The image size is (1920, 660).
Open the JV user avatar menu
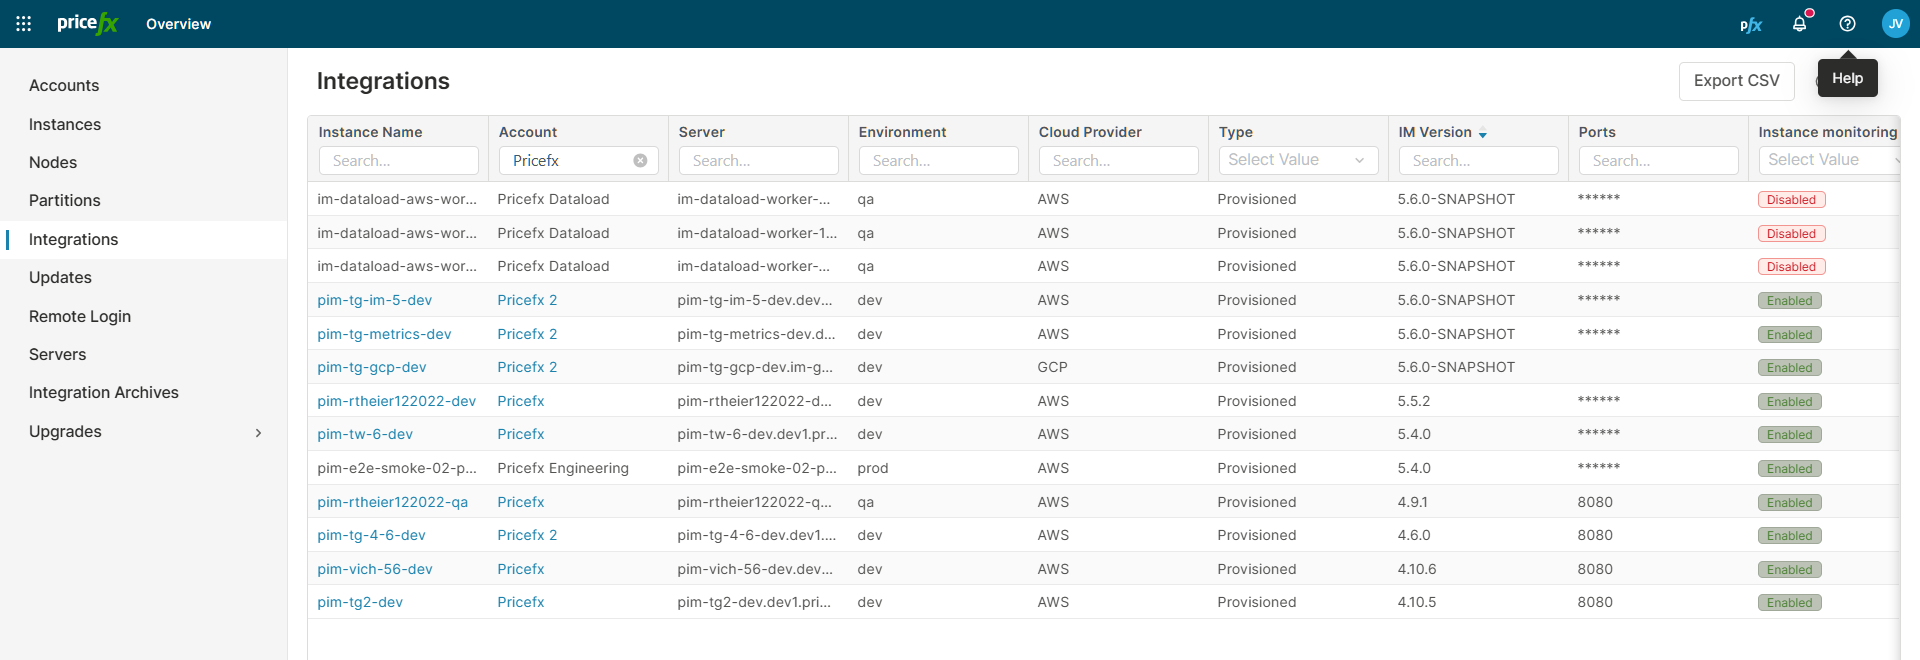1895,24
